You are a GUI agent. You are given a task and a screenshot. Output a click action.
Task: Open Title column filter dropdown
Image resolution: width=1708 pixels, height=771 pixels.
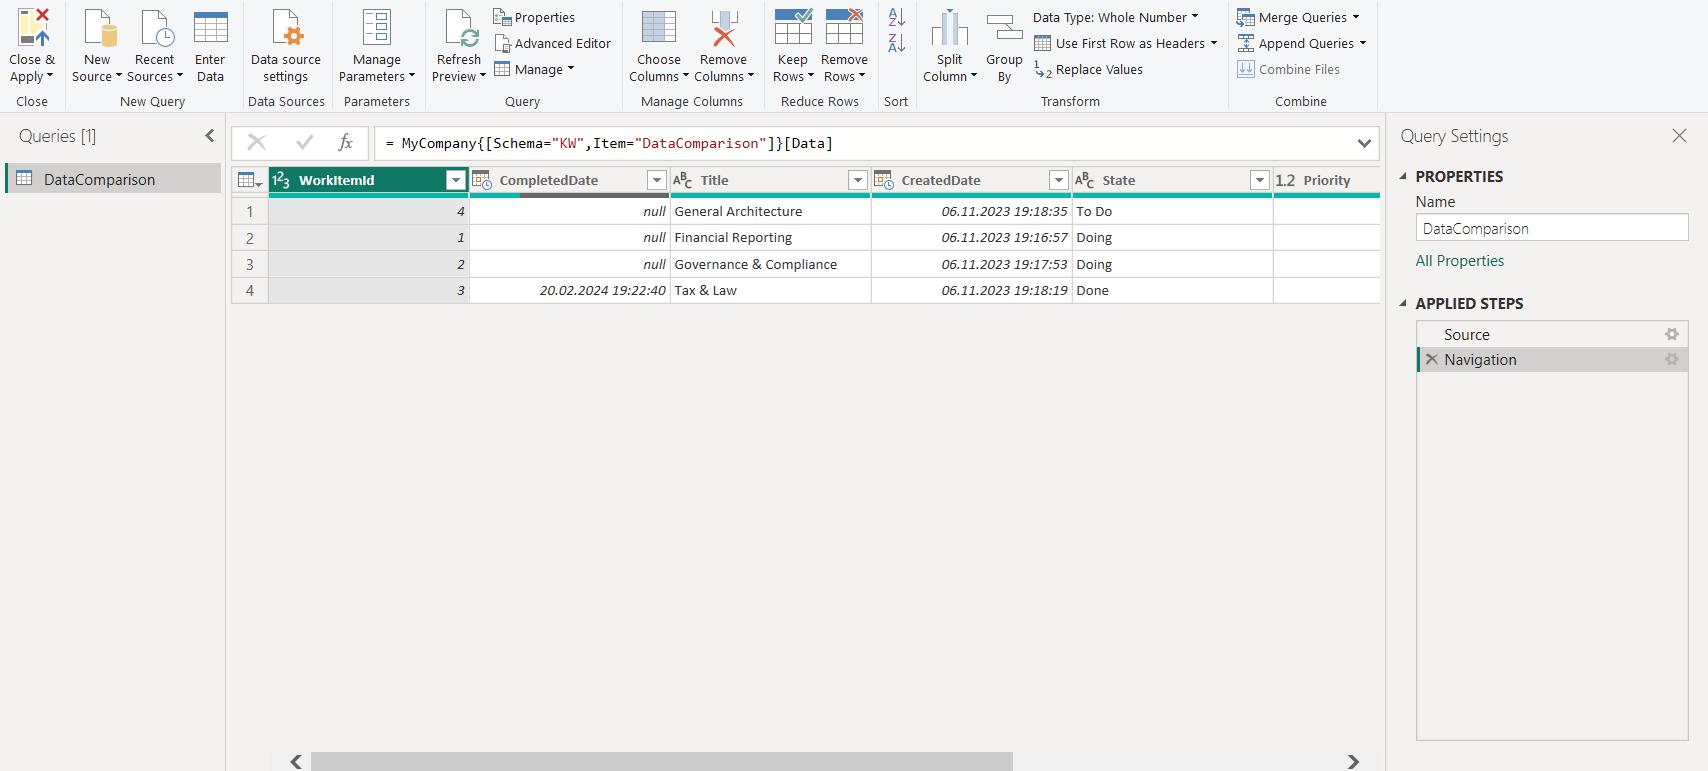coord(858,180)
